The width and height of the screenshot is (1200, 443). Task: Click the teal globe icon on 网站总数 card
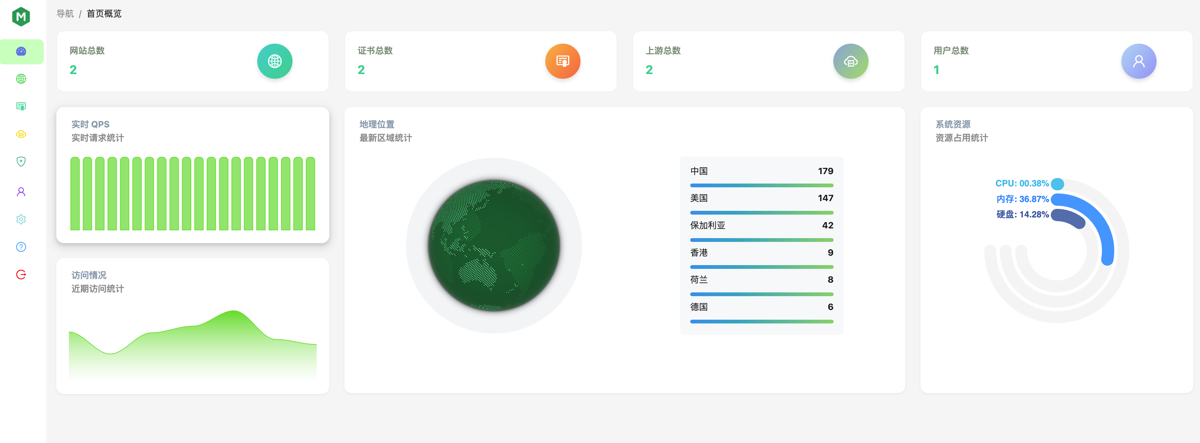pyautogui.click(x=275, y=61)
